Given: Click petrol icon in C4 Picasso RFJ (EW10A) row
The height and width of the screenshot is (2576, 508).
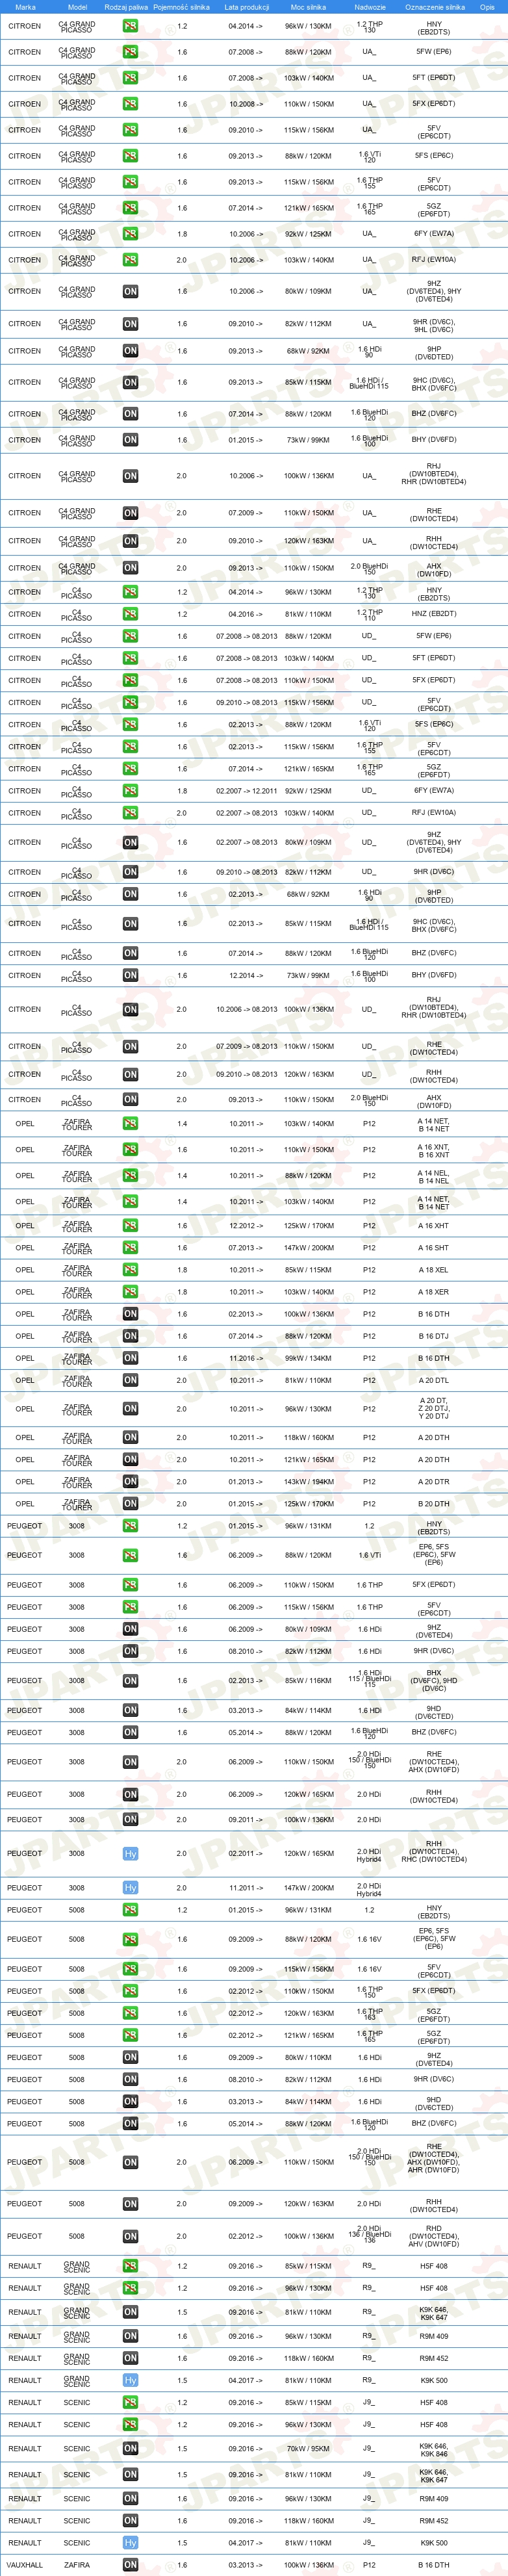Looking at the screenshot, I should (x=130, y=813).
